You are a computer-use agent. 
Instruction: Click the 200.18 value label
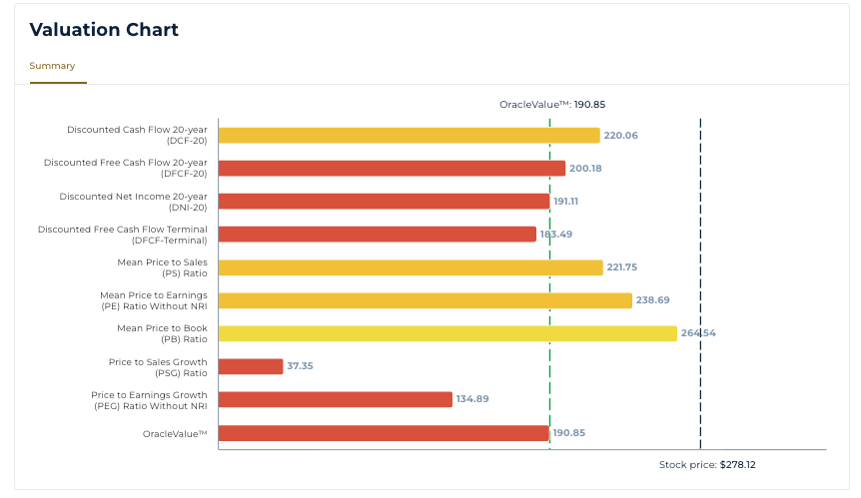[x=586, y=169]
